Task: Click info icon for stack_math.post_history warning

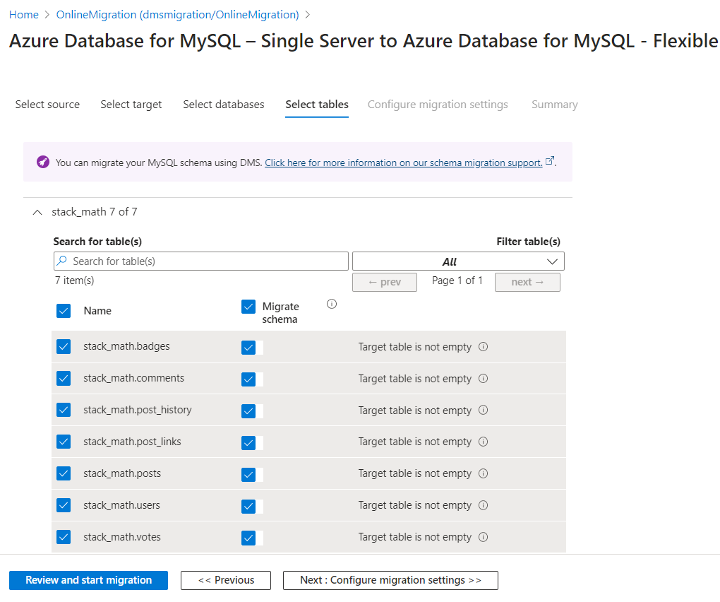Action: point(483,410)
